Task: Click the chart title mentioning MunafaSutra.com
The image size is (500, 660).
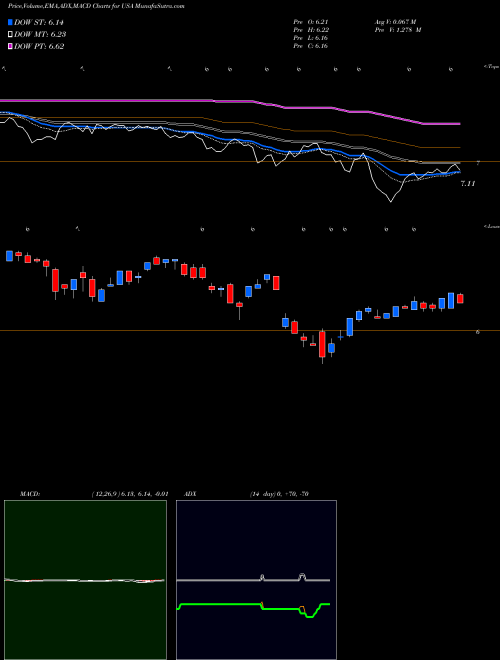Action: tap(96, 6)
